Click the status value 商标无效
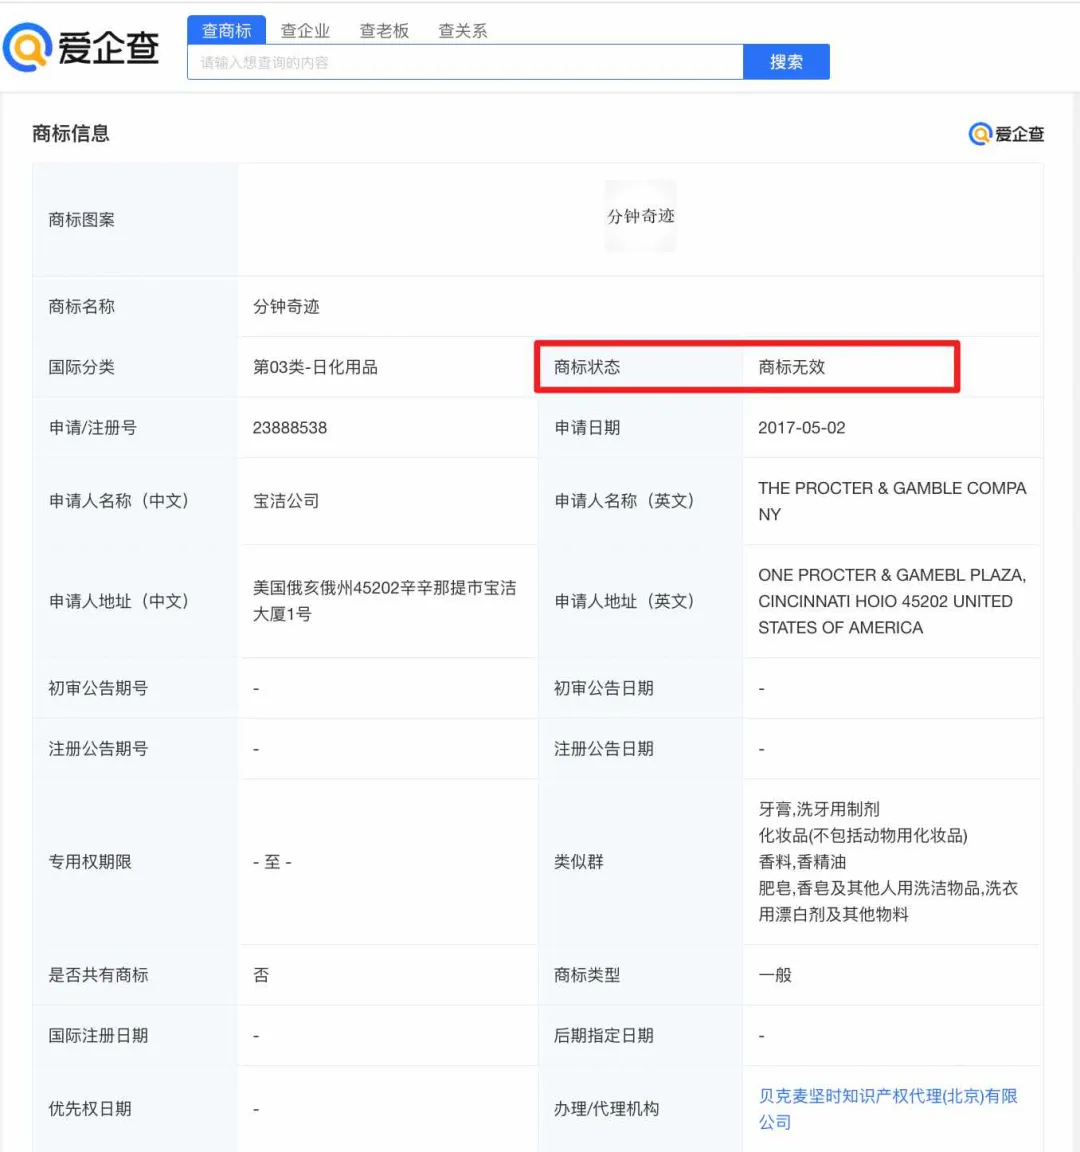This screenshot has height=1152, width=1080. point(791,367)
